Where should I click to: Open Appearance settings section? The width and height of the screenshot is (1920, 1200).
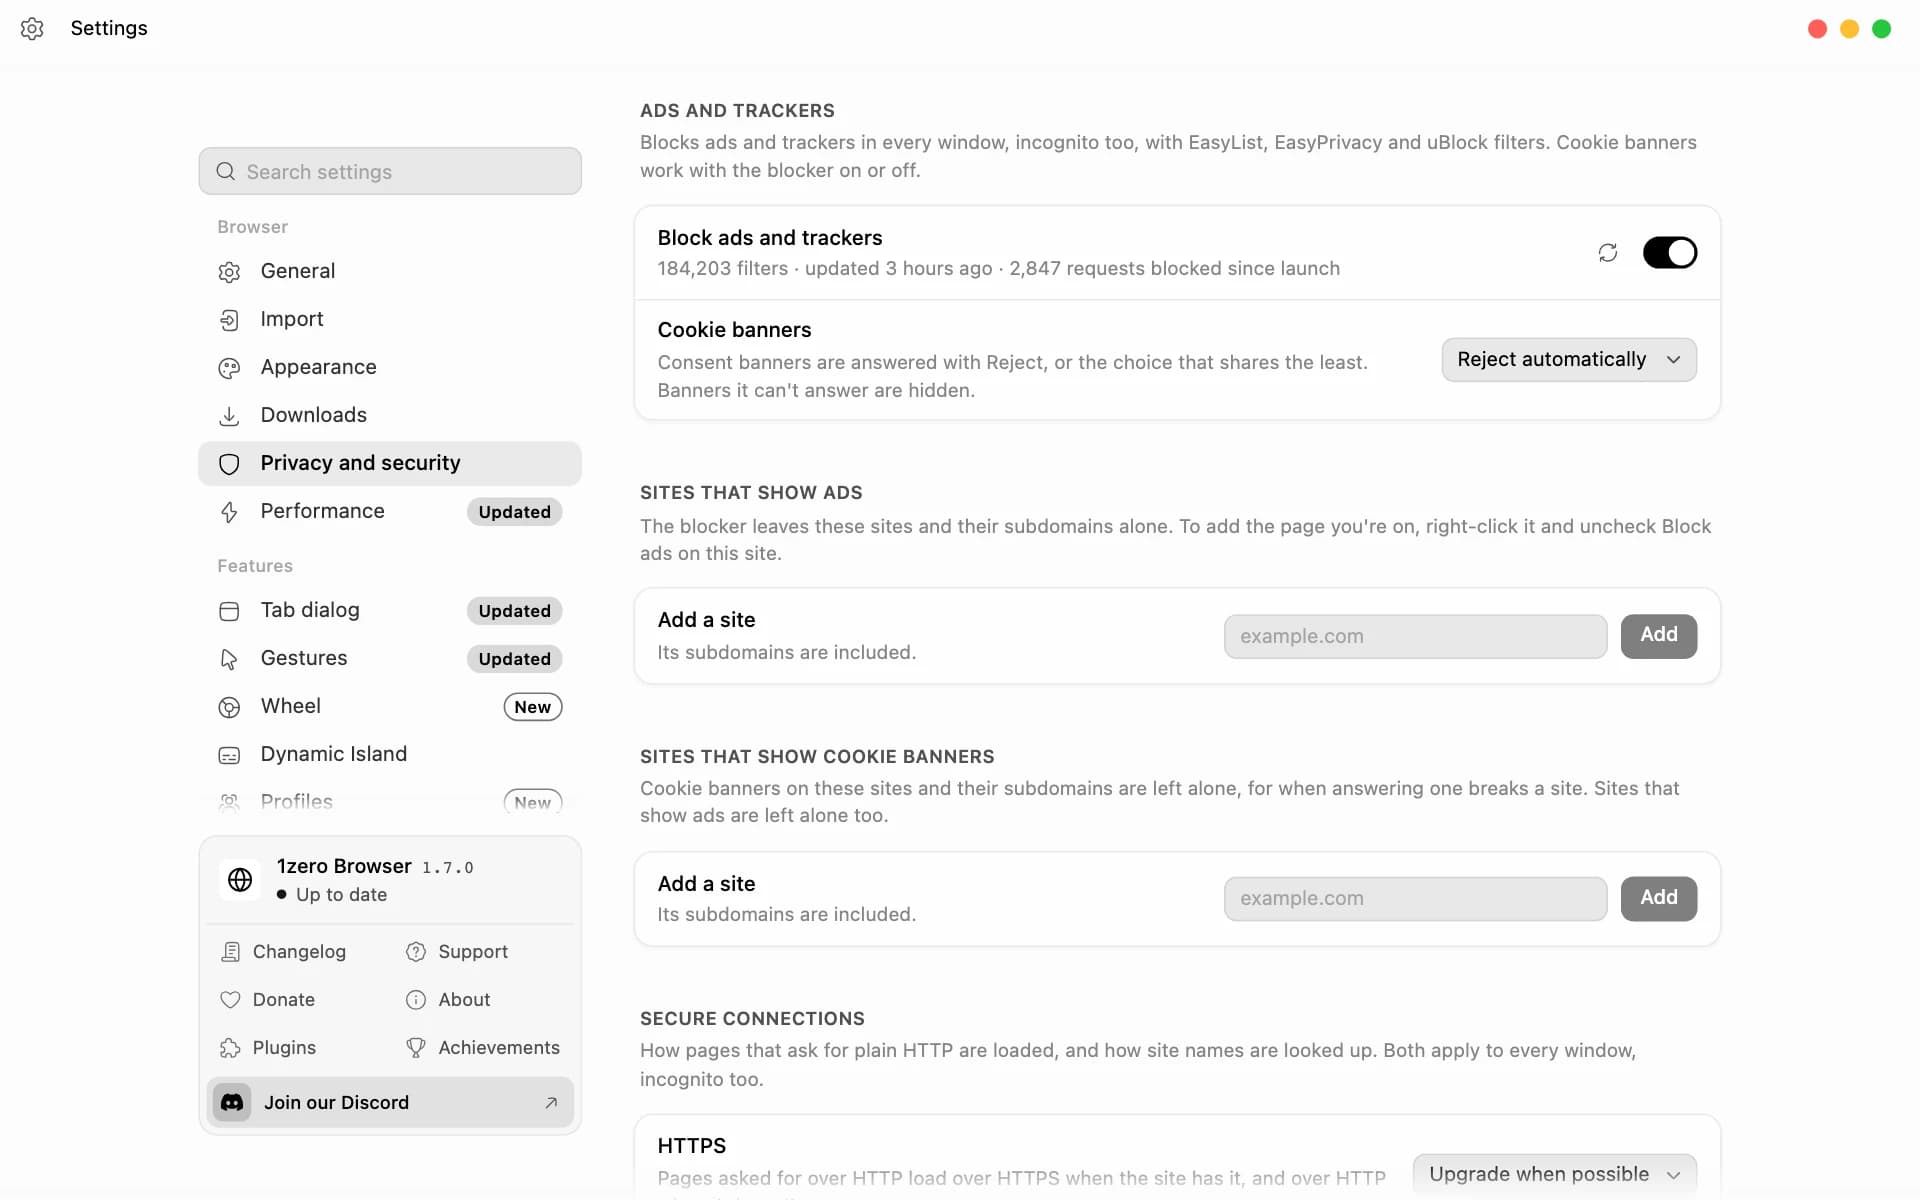point(390,367)
